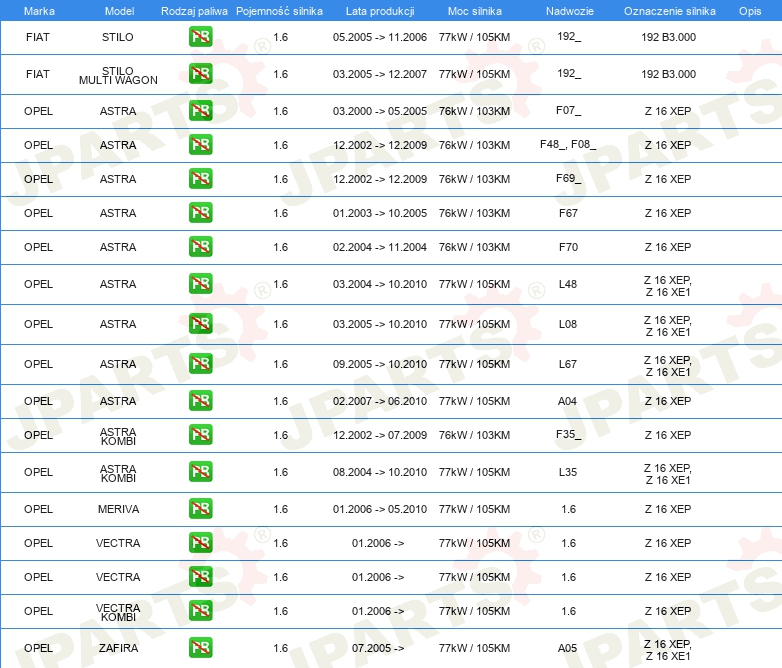Click the Model column header
The height and width of the screenshot is (668, 782).
tap(119, 11)
